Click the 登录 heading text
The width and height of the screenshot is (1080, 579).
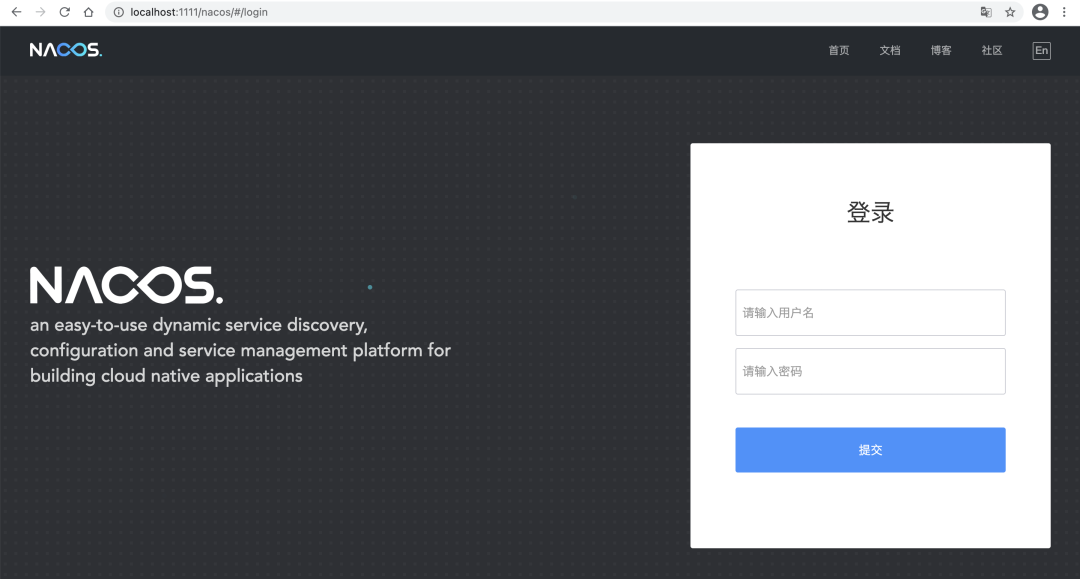(870, 212)
